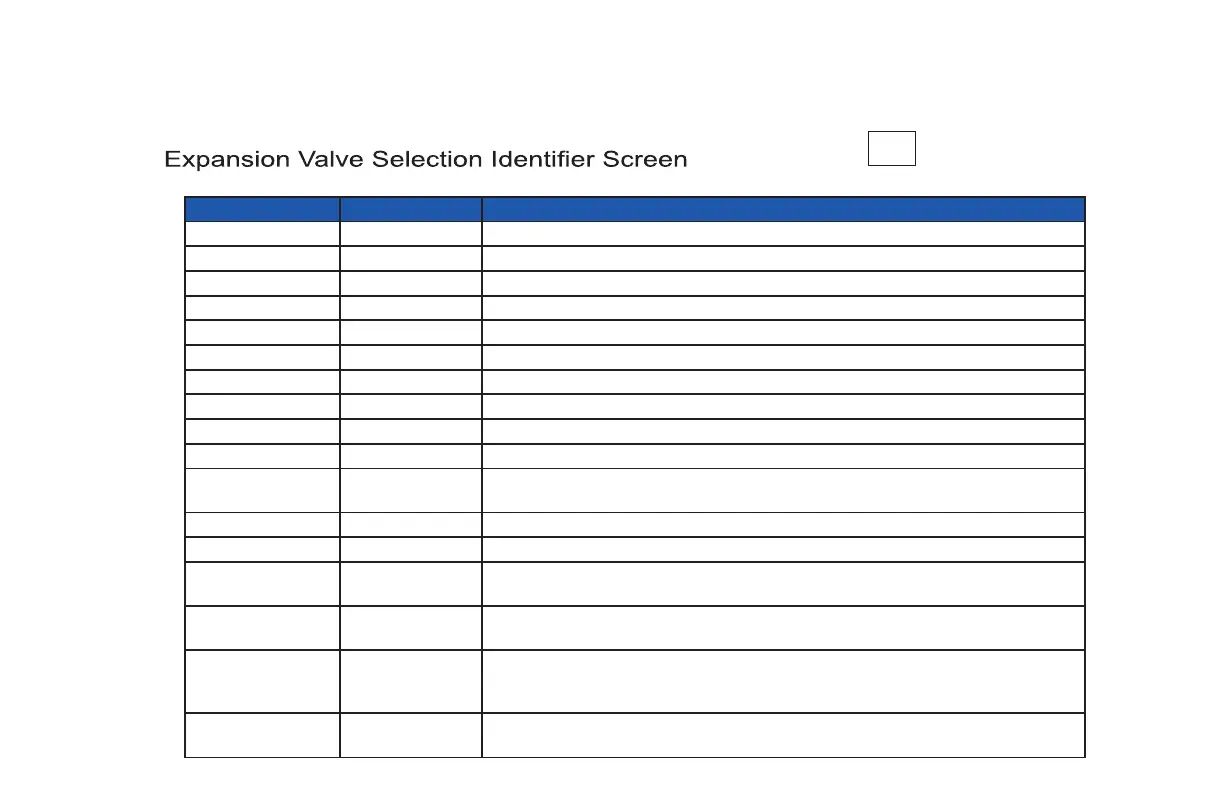Click the second-column cell in the last table row
This screenshot has height=792, width=1224.
tap(410, 735)
